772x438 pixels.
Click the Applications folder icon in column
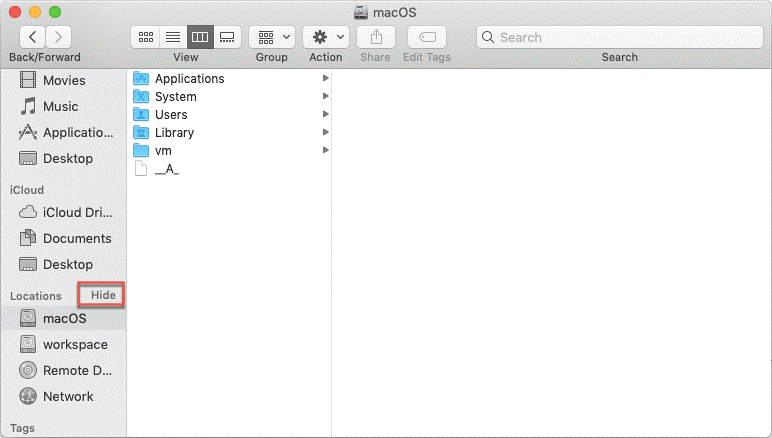141,78
